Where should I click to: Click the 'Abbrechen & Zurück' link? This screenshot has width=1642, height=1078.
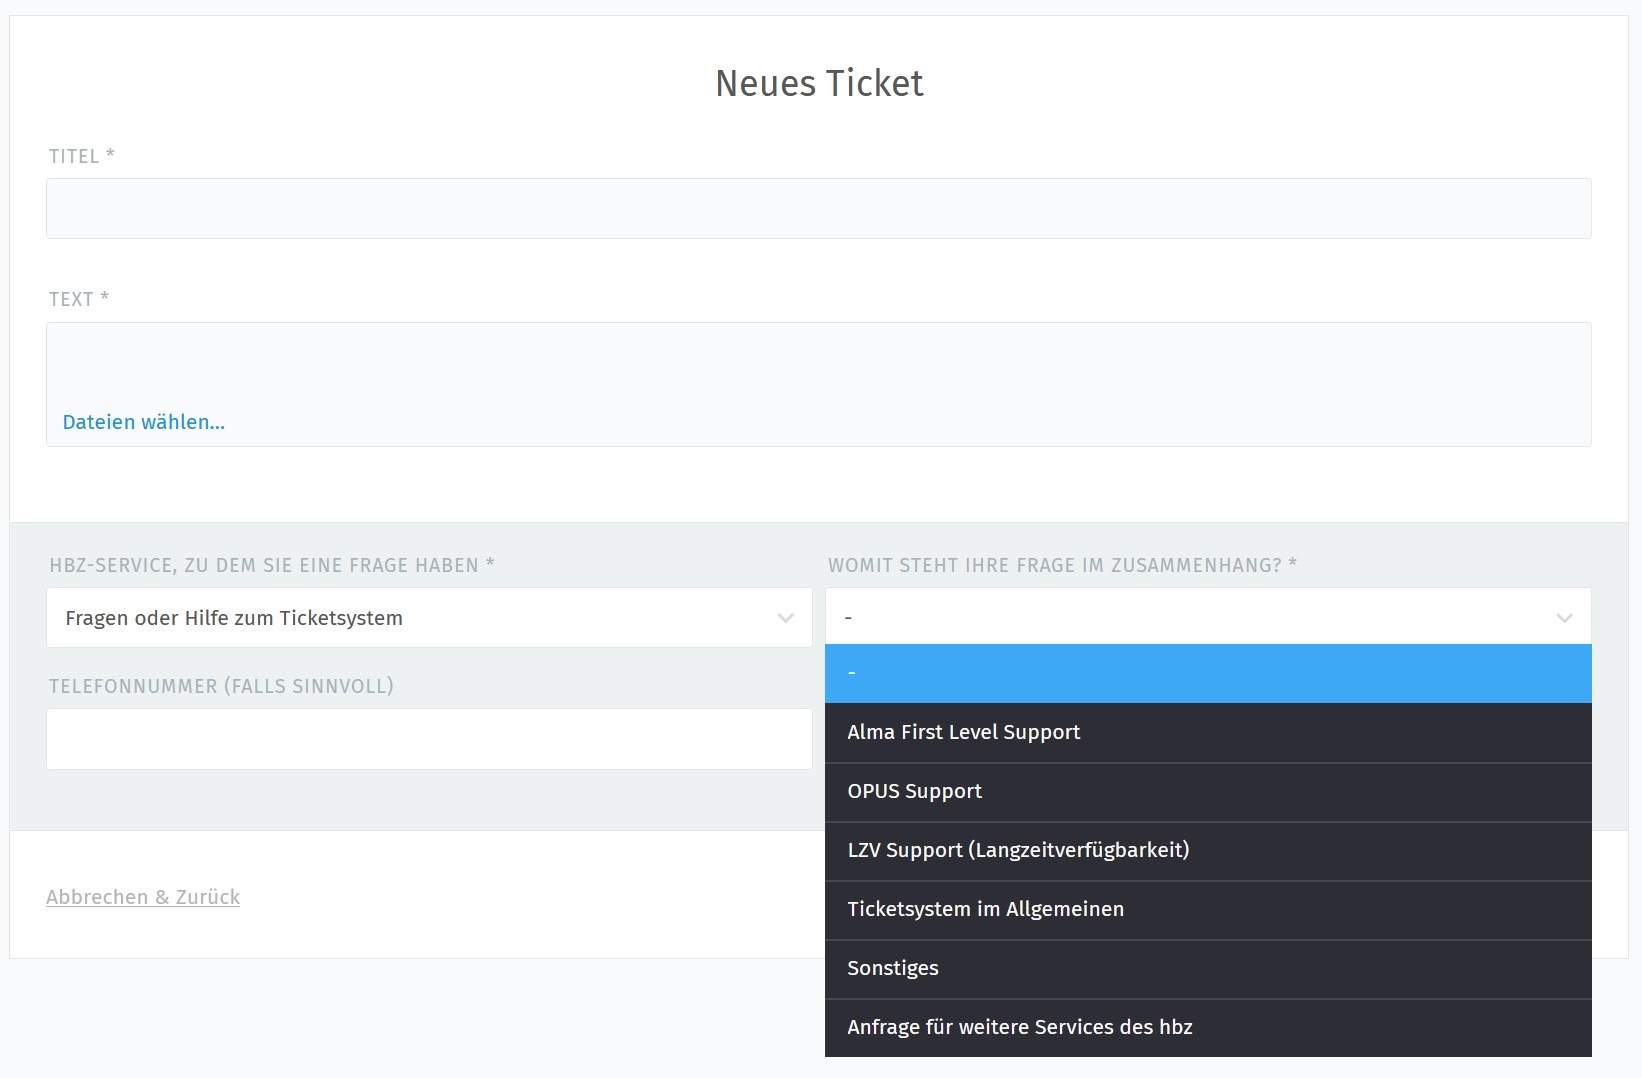click(143, 897)
